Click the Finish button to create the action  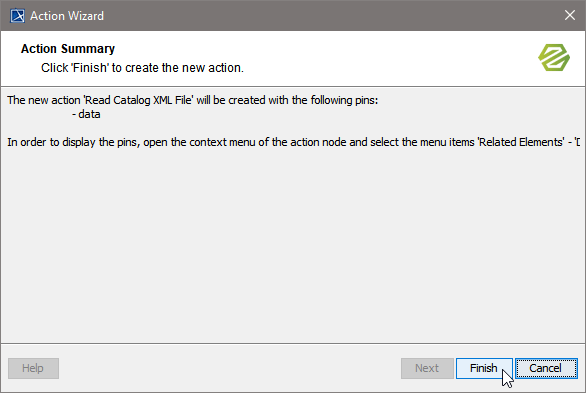tap(484, 368)
